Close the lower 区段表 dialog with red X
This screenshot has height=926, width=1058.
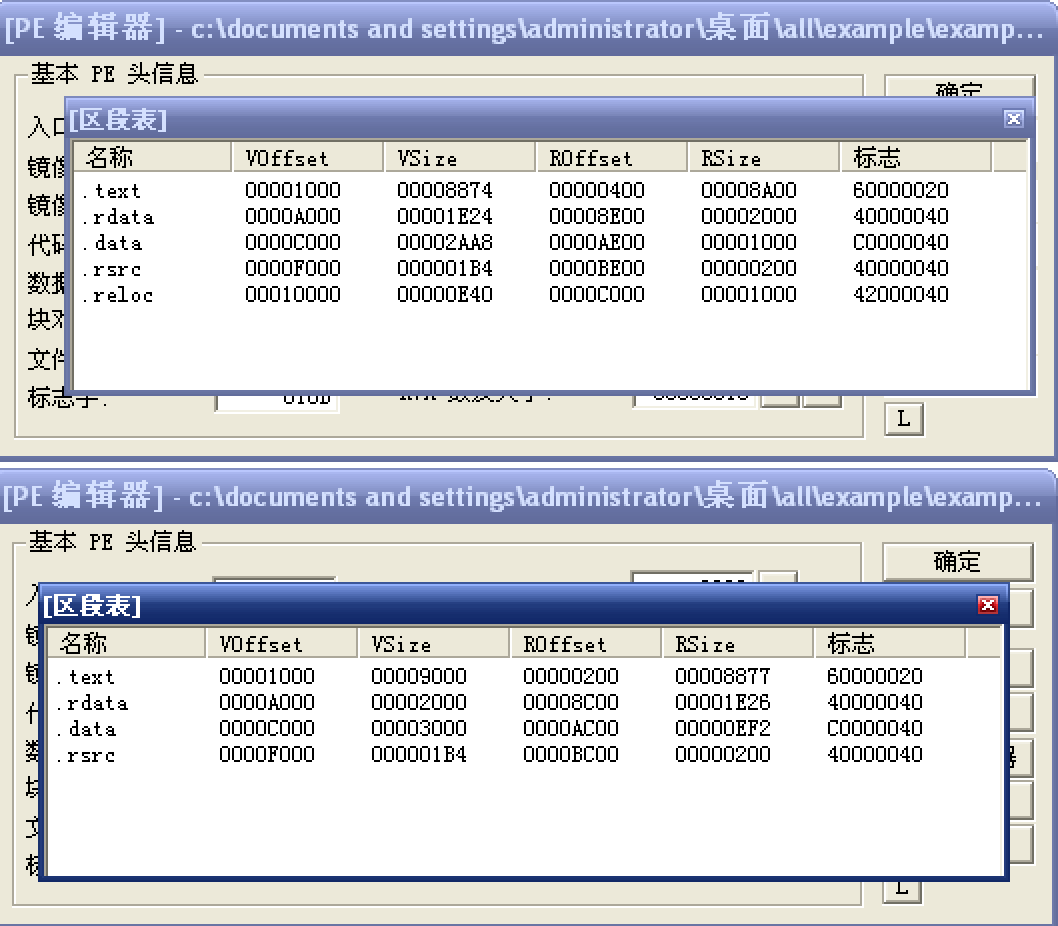coord(987,605)
